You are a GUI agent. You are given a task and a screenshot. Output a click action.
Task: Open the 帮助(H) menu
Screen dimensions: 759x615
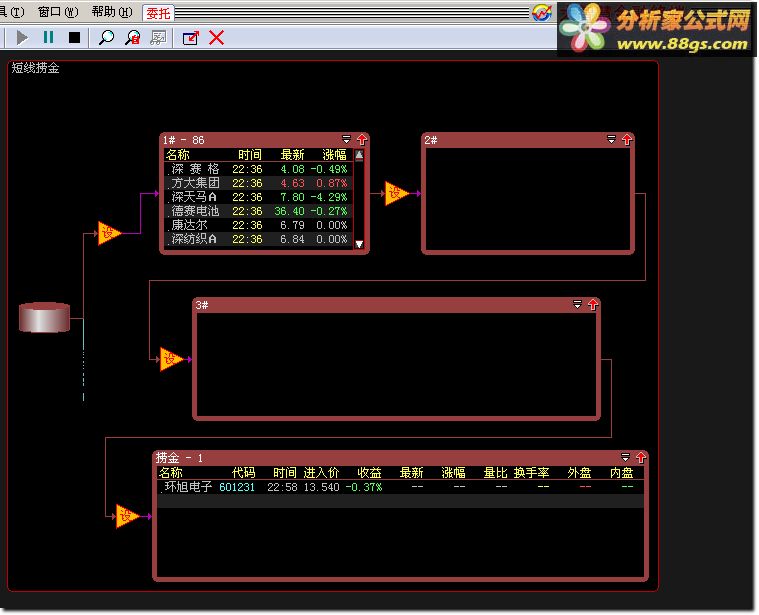coord(112,12)
